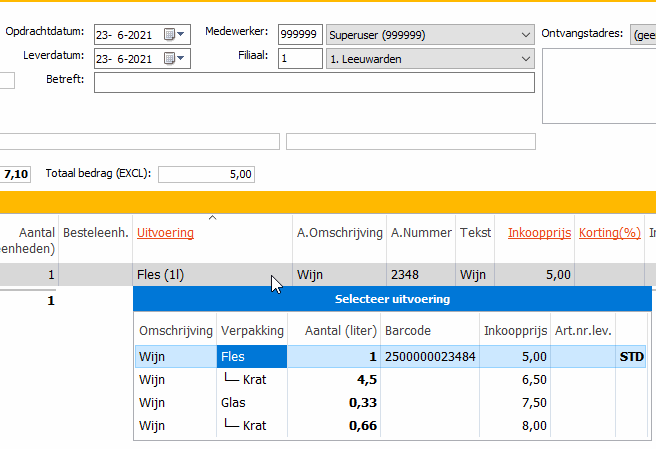The height and width of the screenshot is (449, 656).
Task: Sort by the Uitvoering column header
Action: point(165,233)
